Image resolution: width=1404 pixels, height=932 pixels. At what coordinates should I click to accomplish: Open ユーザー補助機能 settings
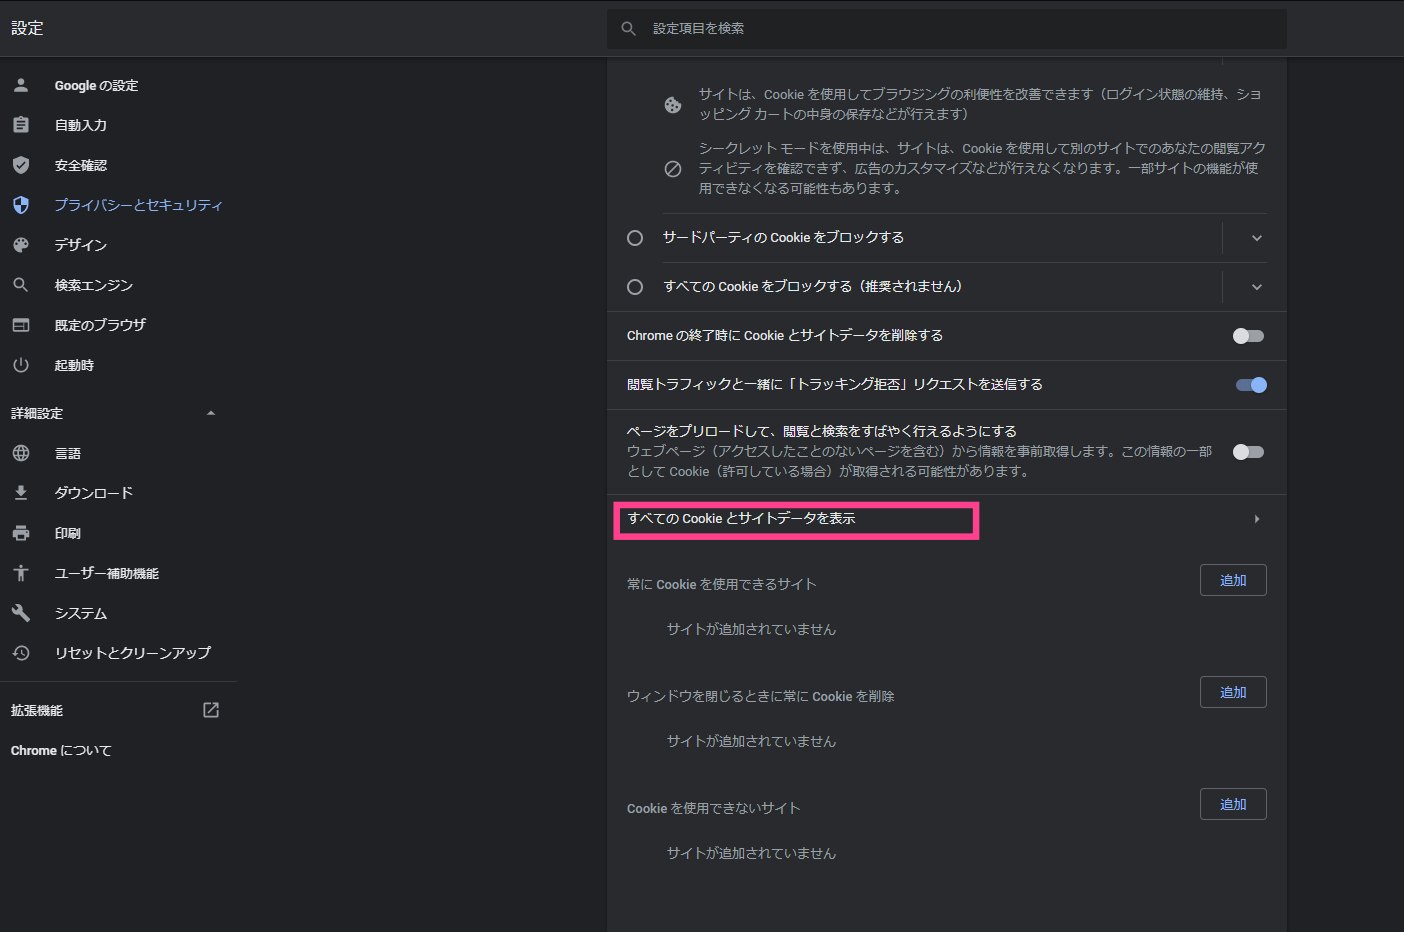pos(107,573)
